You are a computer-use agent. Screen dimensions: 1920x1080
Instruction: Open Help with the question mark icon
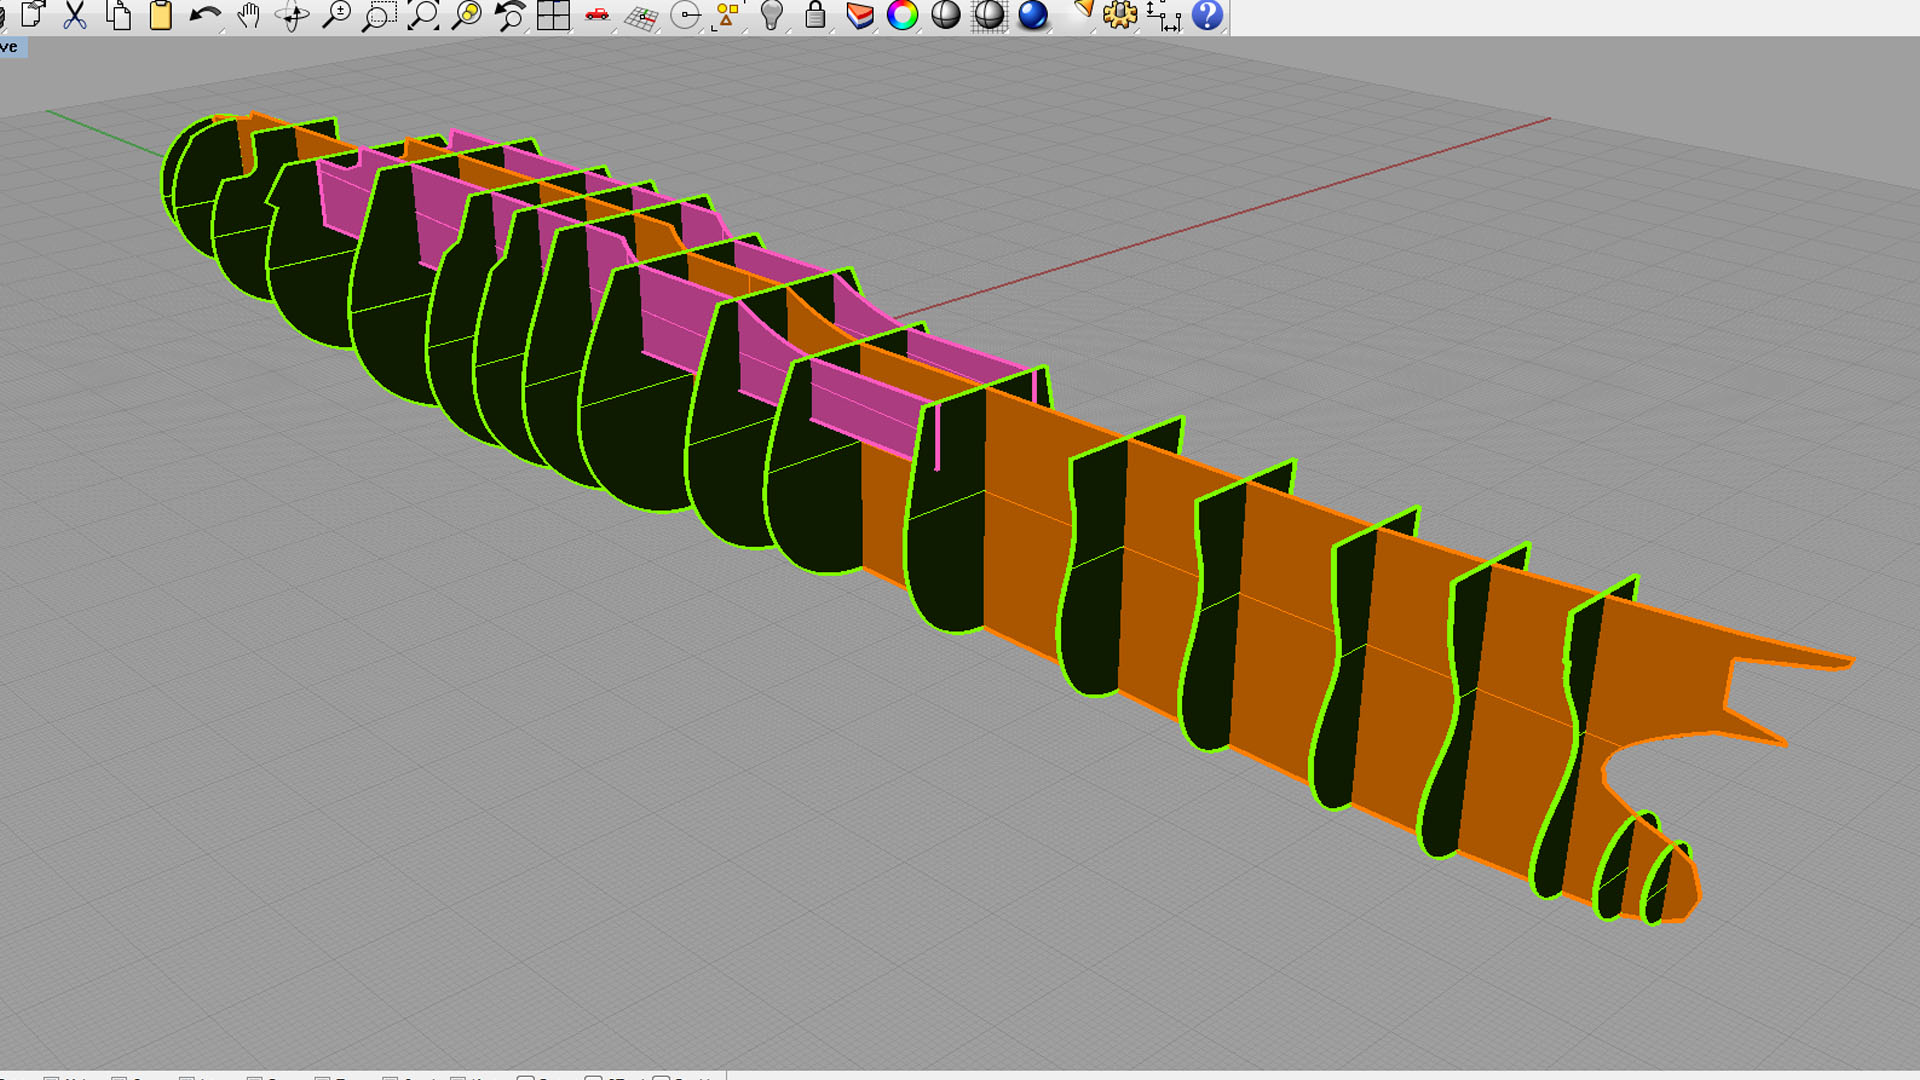click(x=1208, y=15)
